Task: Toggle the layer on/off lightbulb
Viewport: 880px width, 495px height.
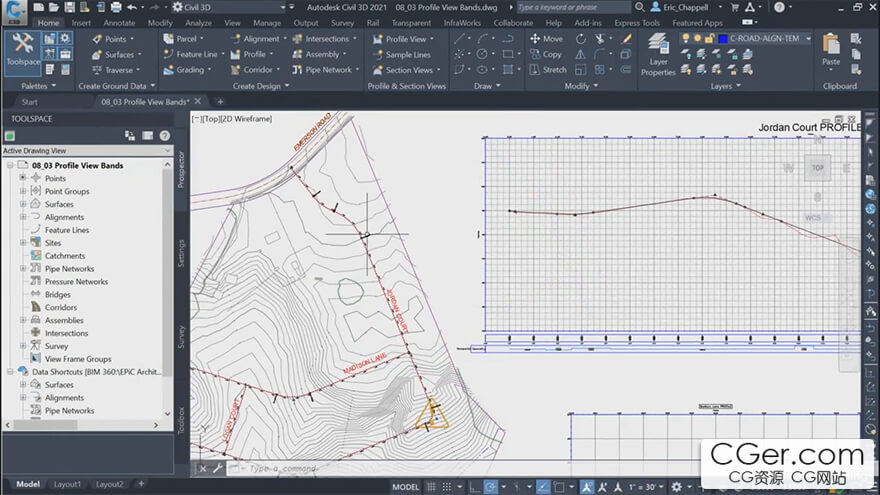Action: (x=685, y=38)
